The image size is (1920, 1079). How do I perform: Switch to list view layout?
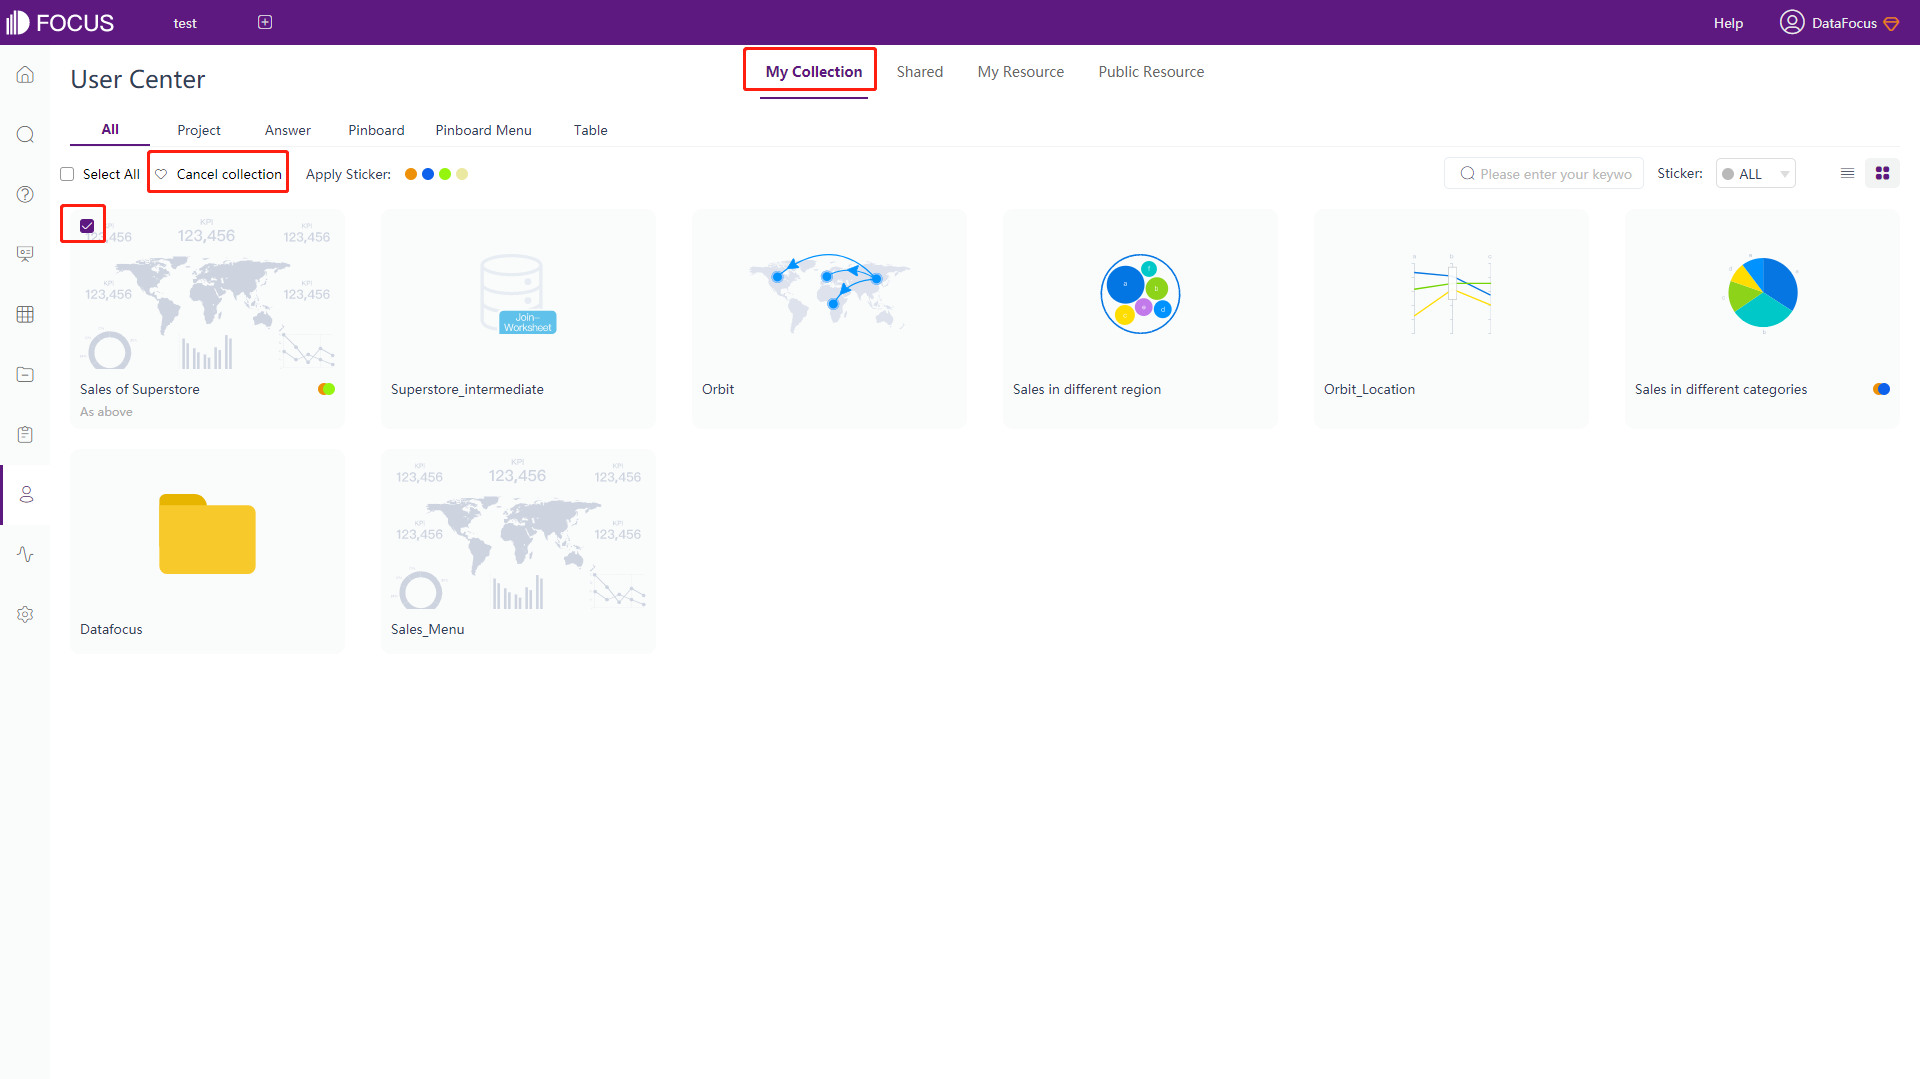[1847, 173]
